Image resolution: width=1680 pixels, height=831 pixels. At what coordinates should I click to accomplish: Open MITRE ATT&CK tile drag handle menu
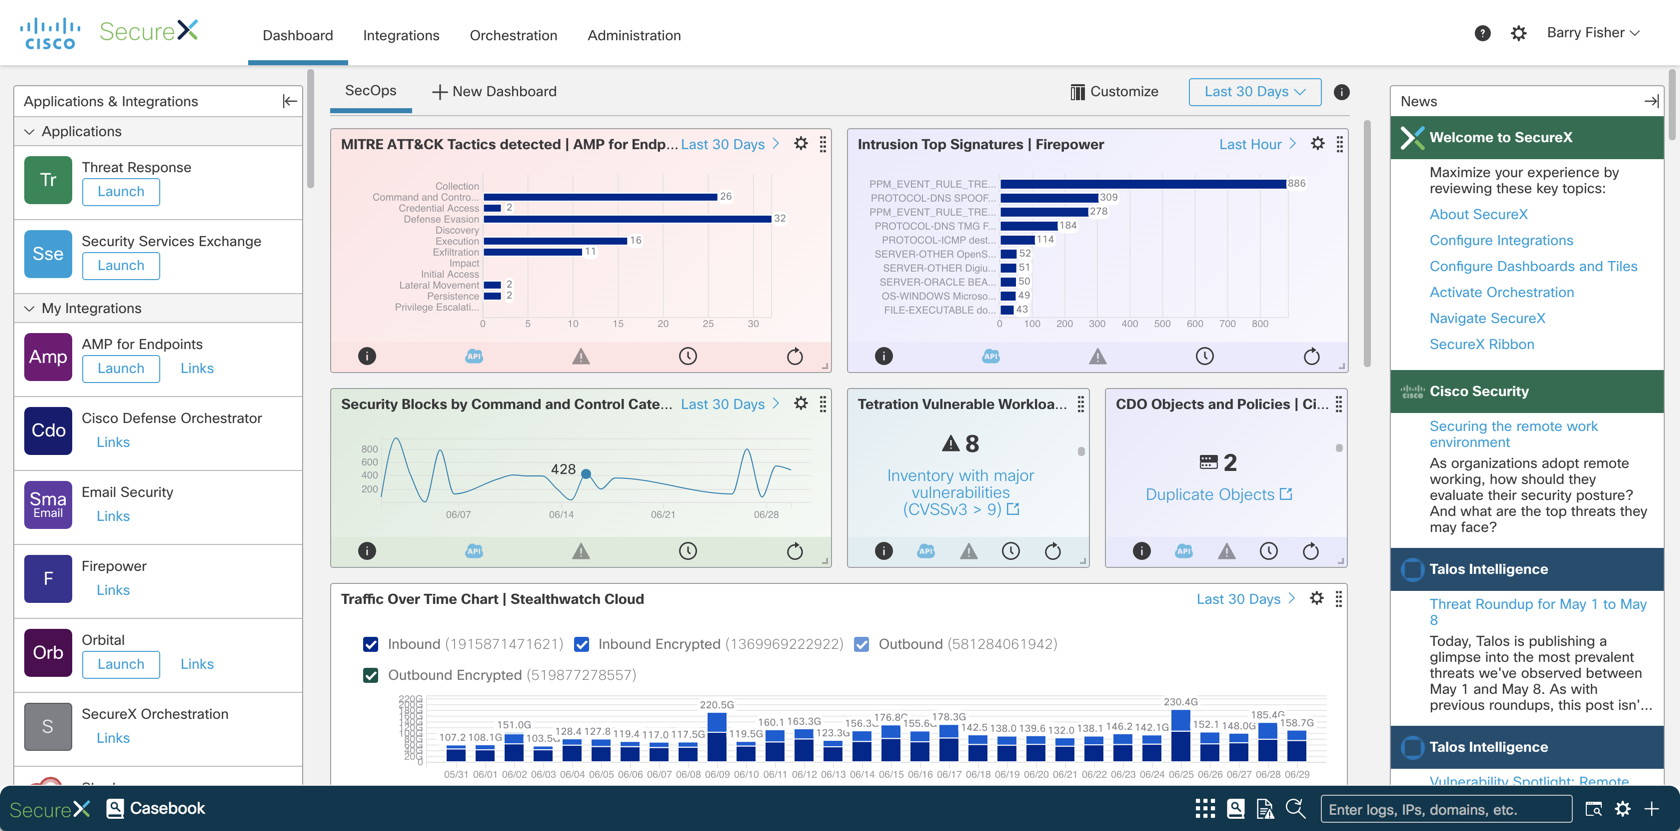click(823, 144)
